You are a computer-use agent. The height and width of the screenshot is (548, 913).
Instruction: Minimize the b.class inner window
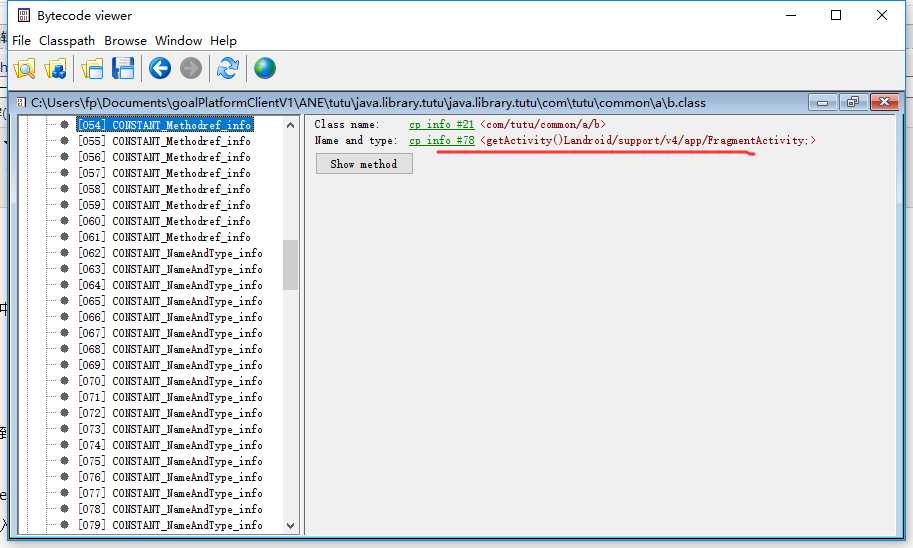[x=823, y=102]
